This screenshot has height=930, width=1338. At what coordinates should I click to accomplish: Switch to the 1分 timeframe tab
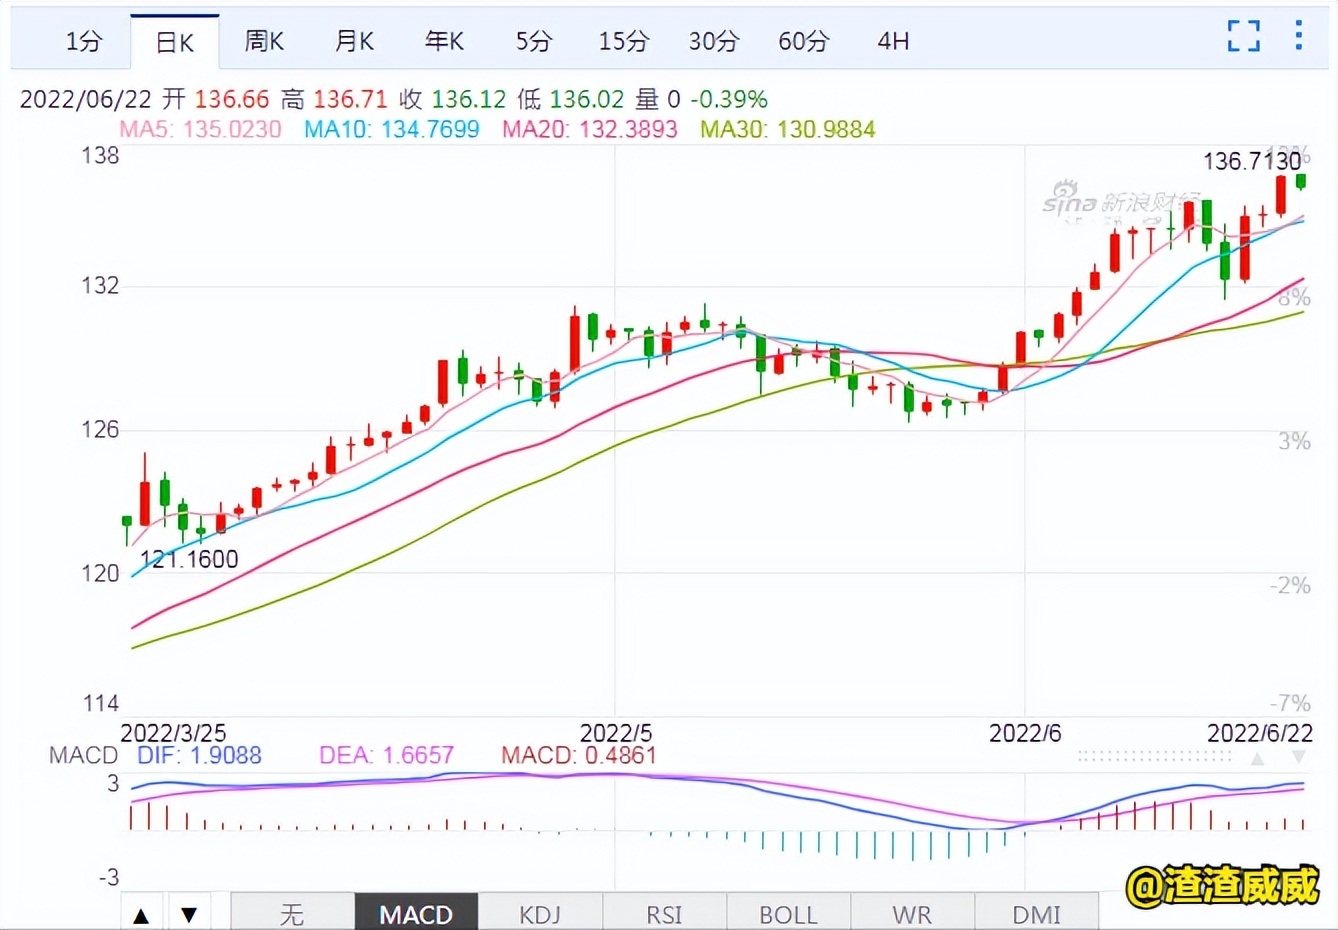(84, 41)
